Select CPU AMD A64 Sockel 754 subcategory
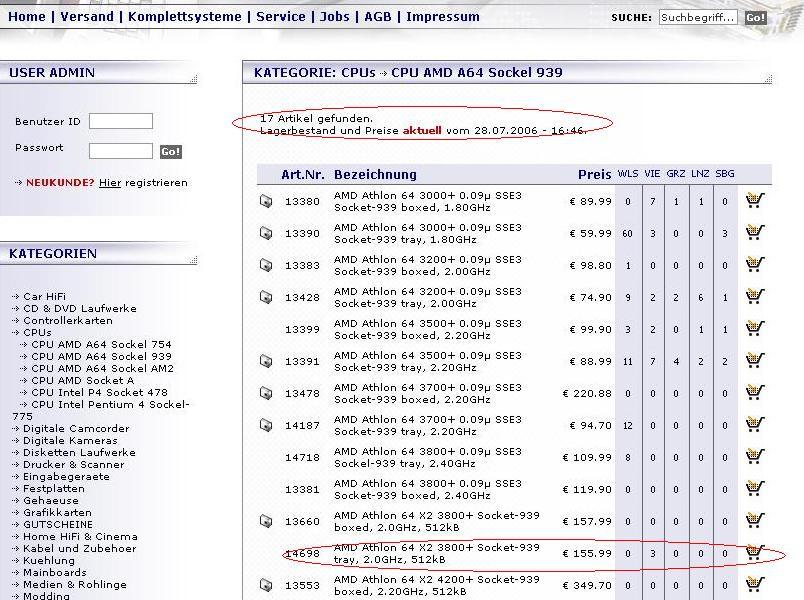Viewport: 804px width, 600px height. click(x=101, y=344)
